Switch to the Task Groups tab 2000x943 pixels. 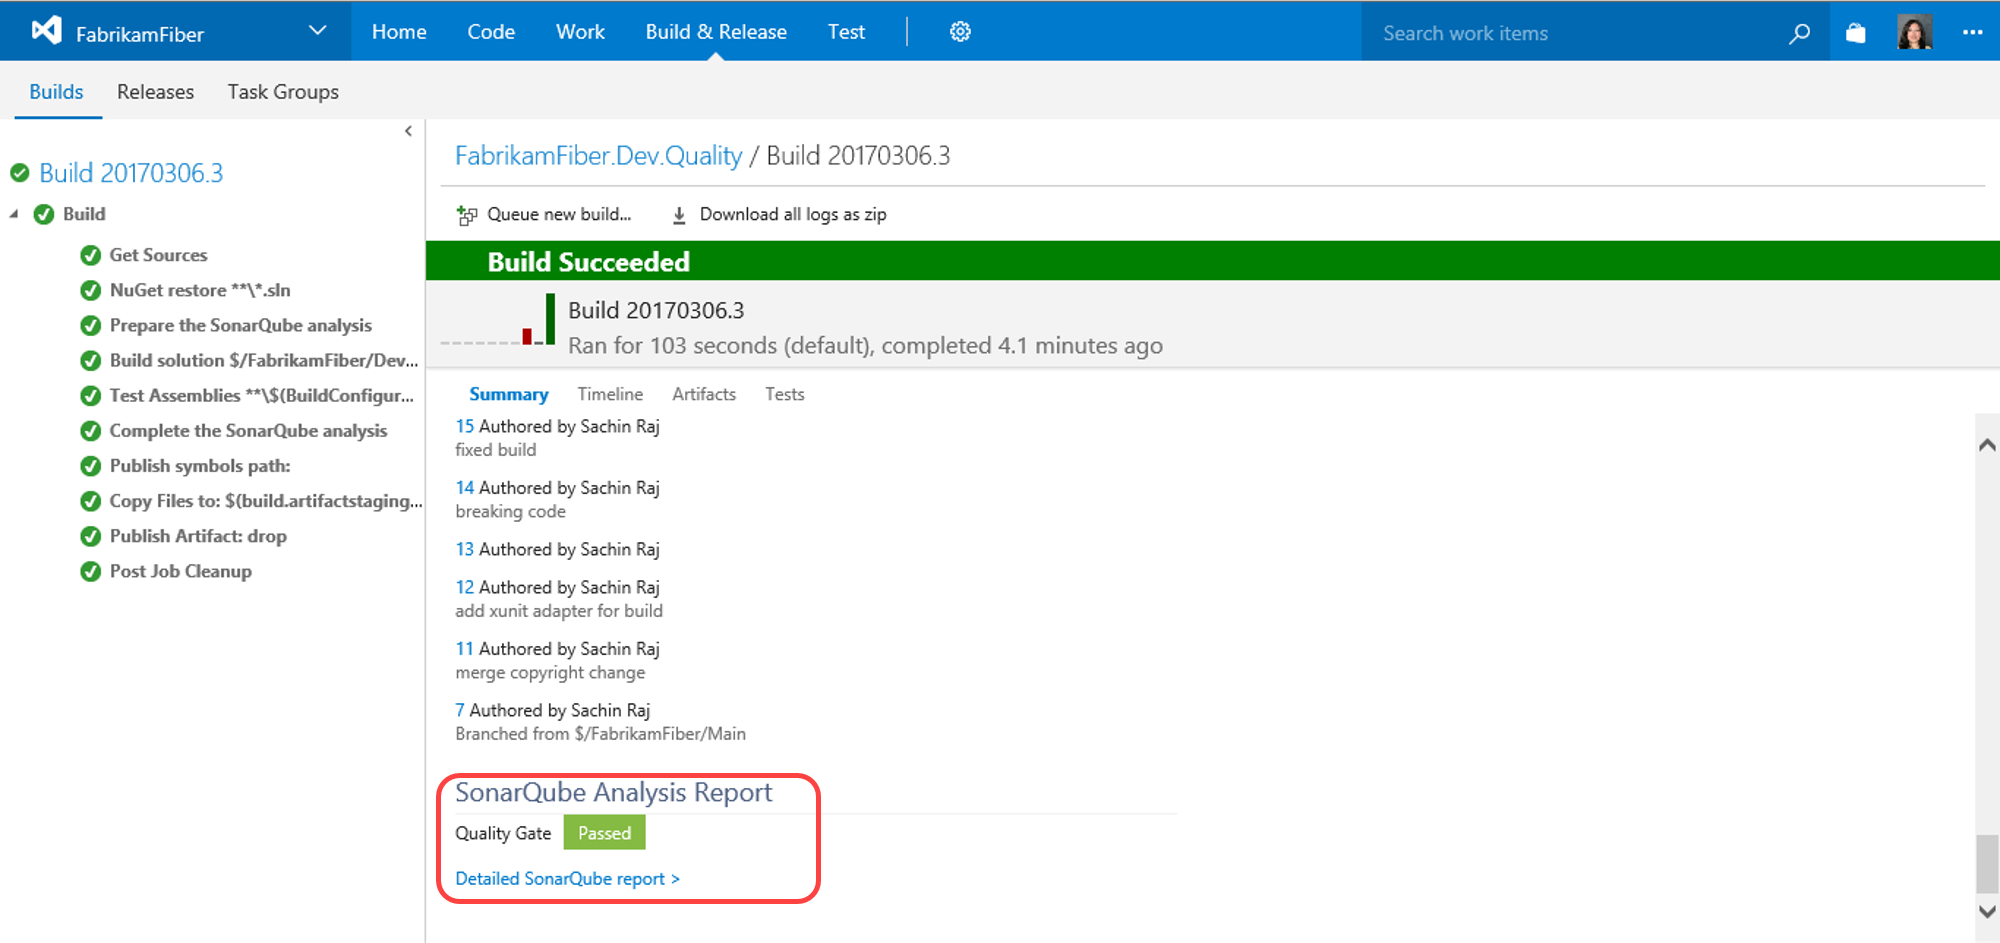[x=283, y=92]
